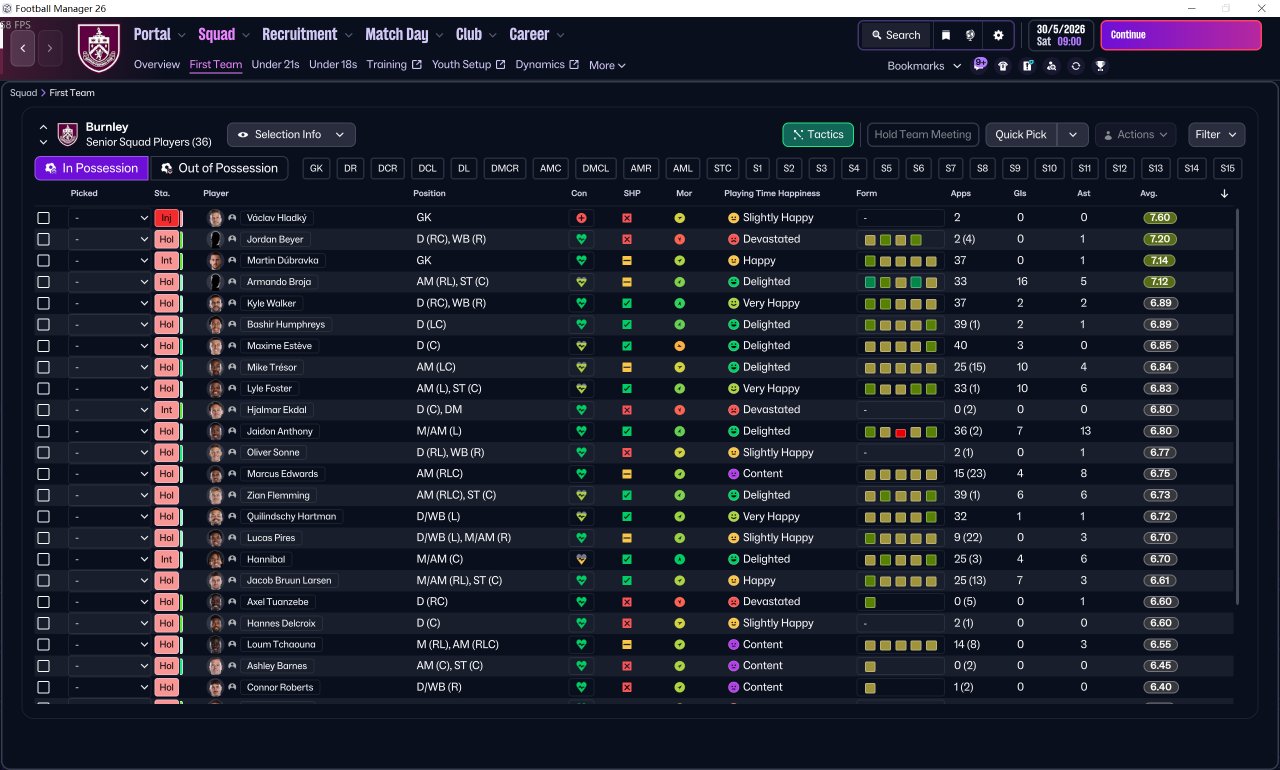
Task: Click Armando Broja's form squares
Action: point(900,282)
